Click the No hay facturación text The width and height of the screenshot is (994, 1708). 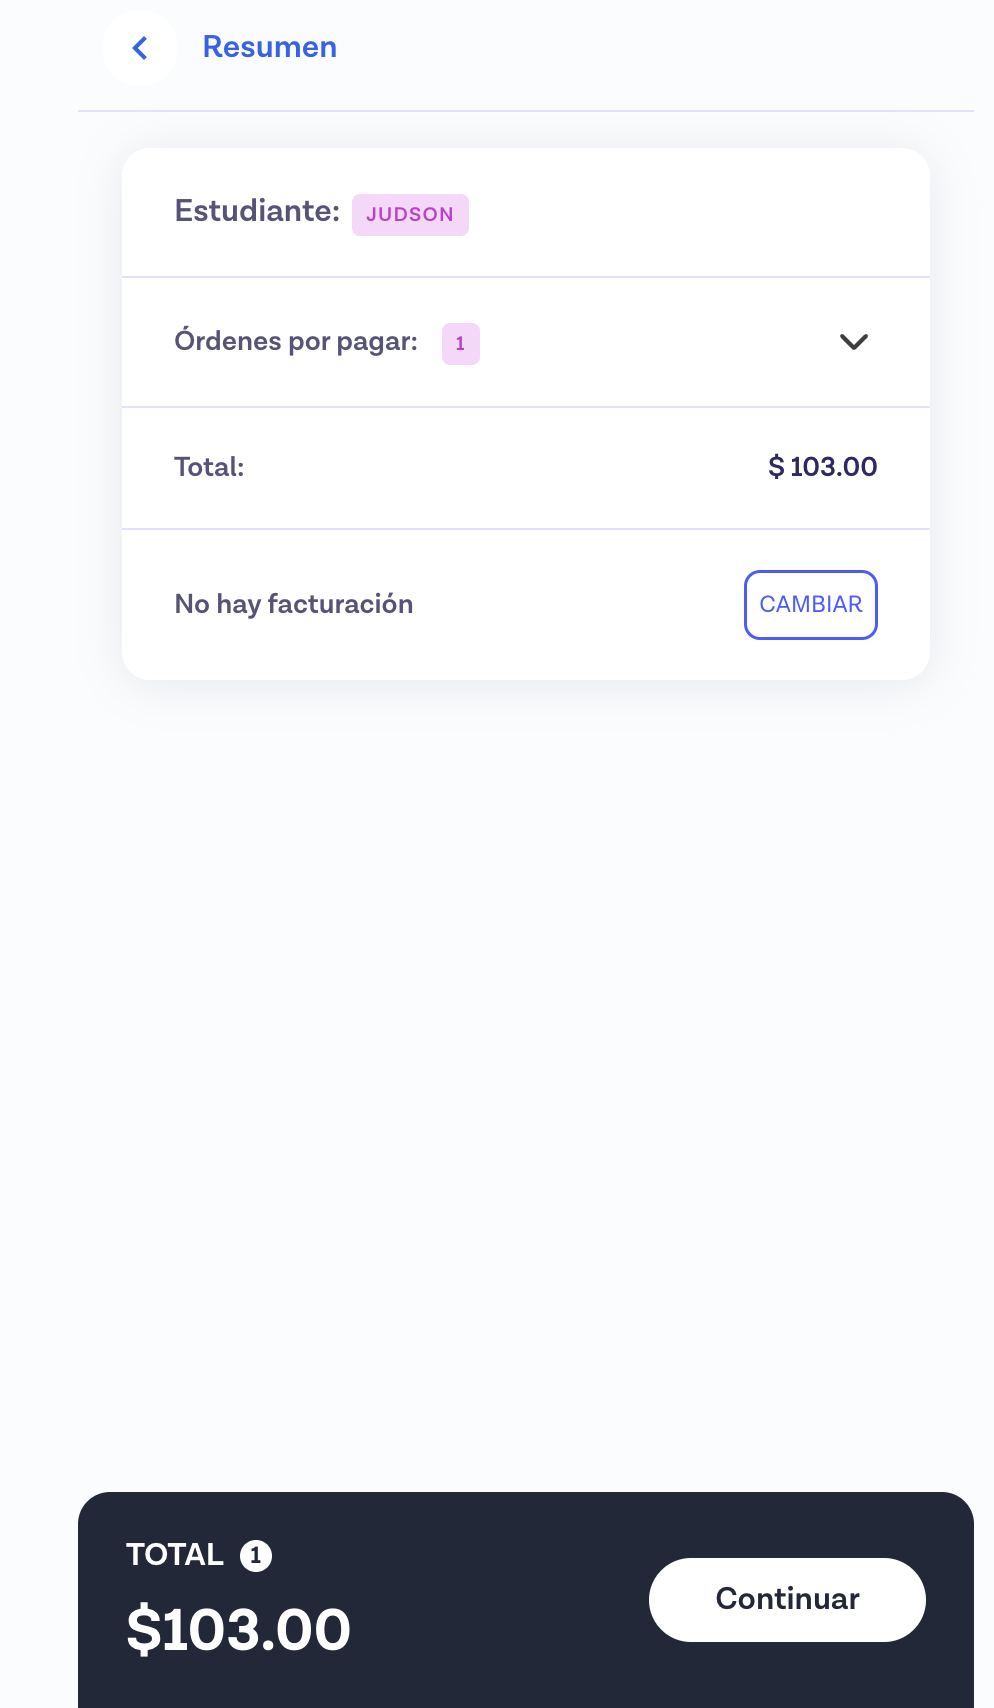[x=294, y=604]
